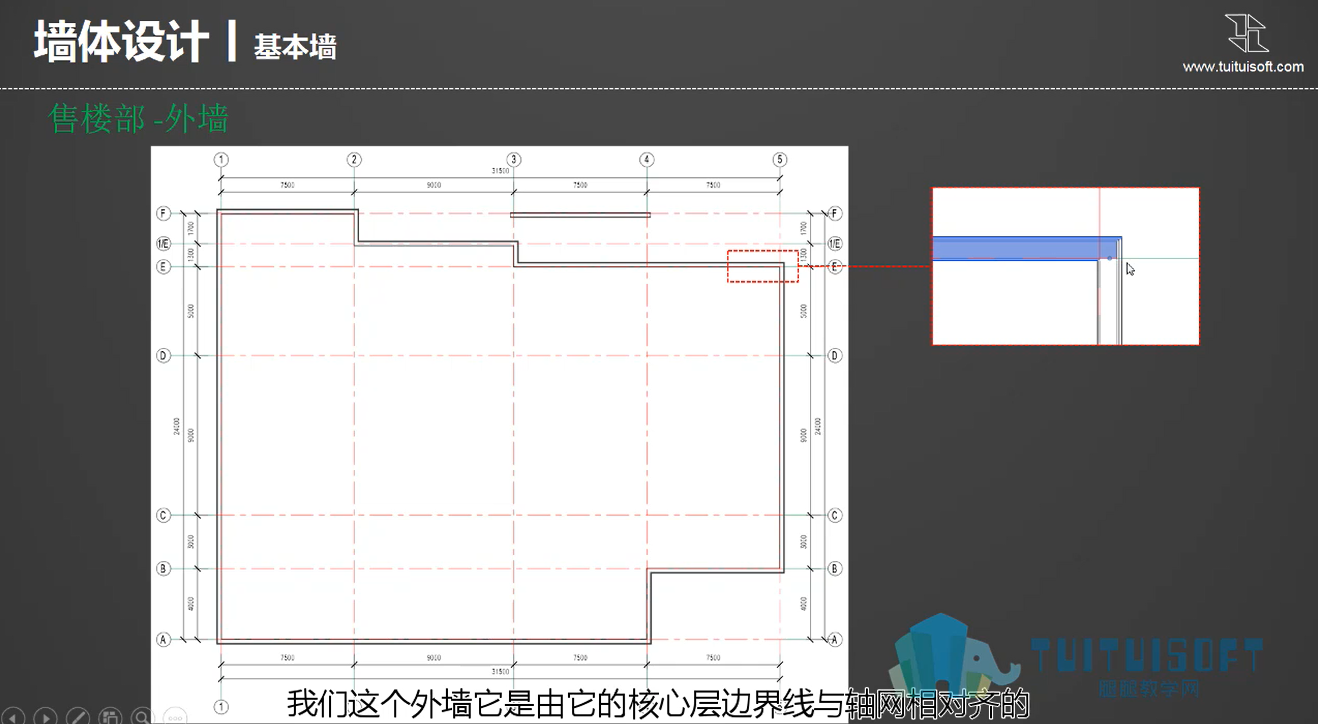Image resolution: width=1318 pixels, height=724 pixels.
Task: Go to the previous slide arrow button
Action: point(13,716)
